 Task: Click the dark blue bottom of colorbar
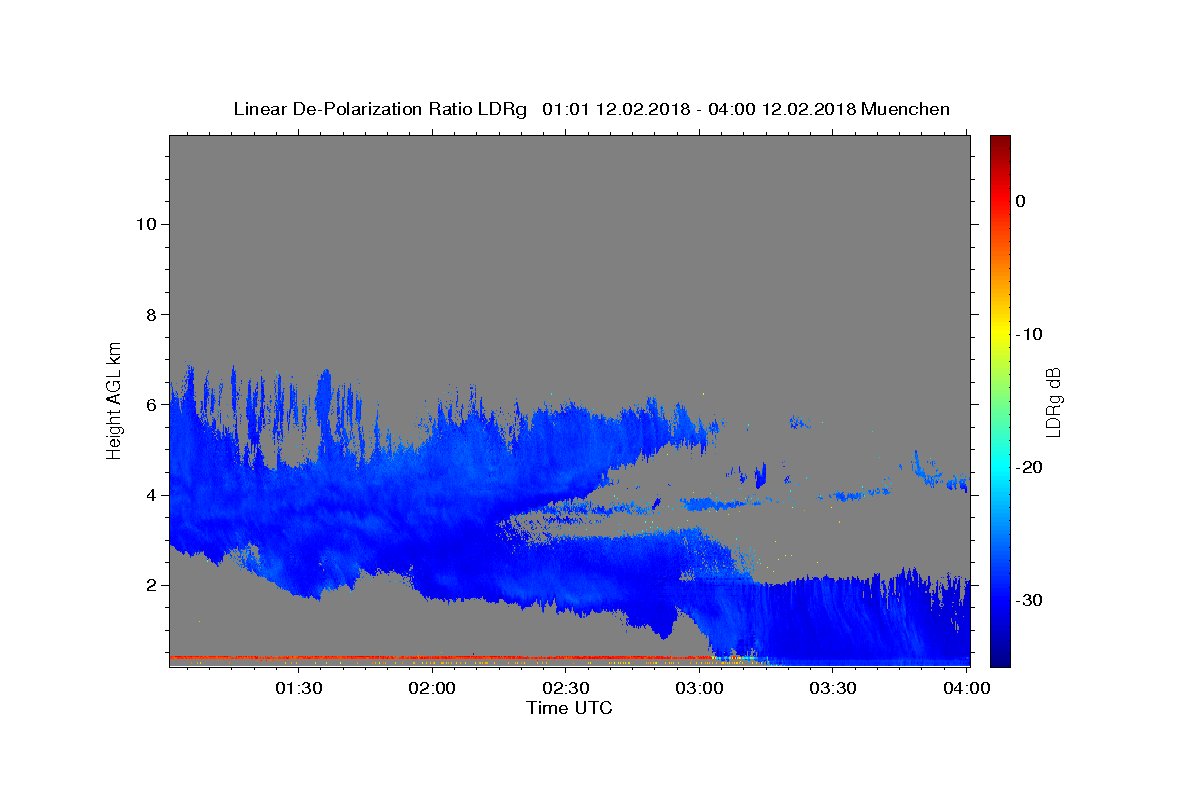coord(1000,658)
